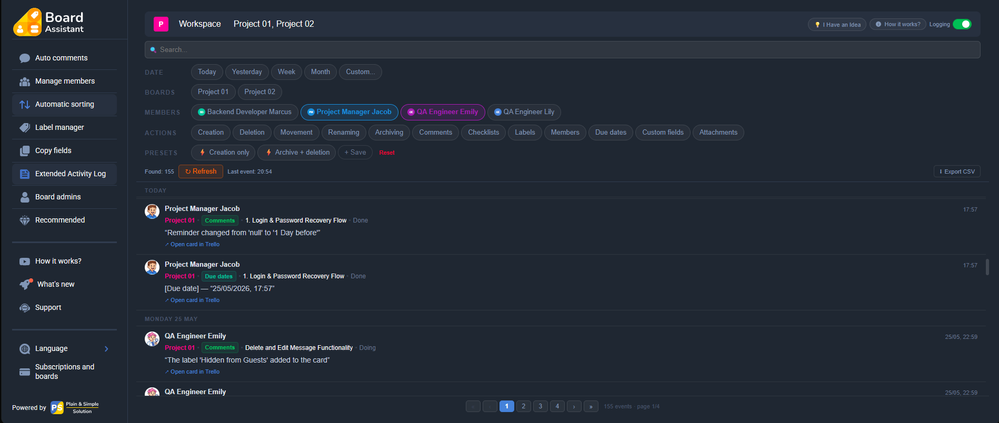
Task: Open Hidden from Guests event card in Trello
Action: pyautogui.click(x=192, y=371)
